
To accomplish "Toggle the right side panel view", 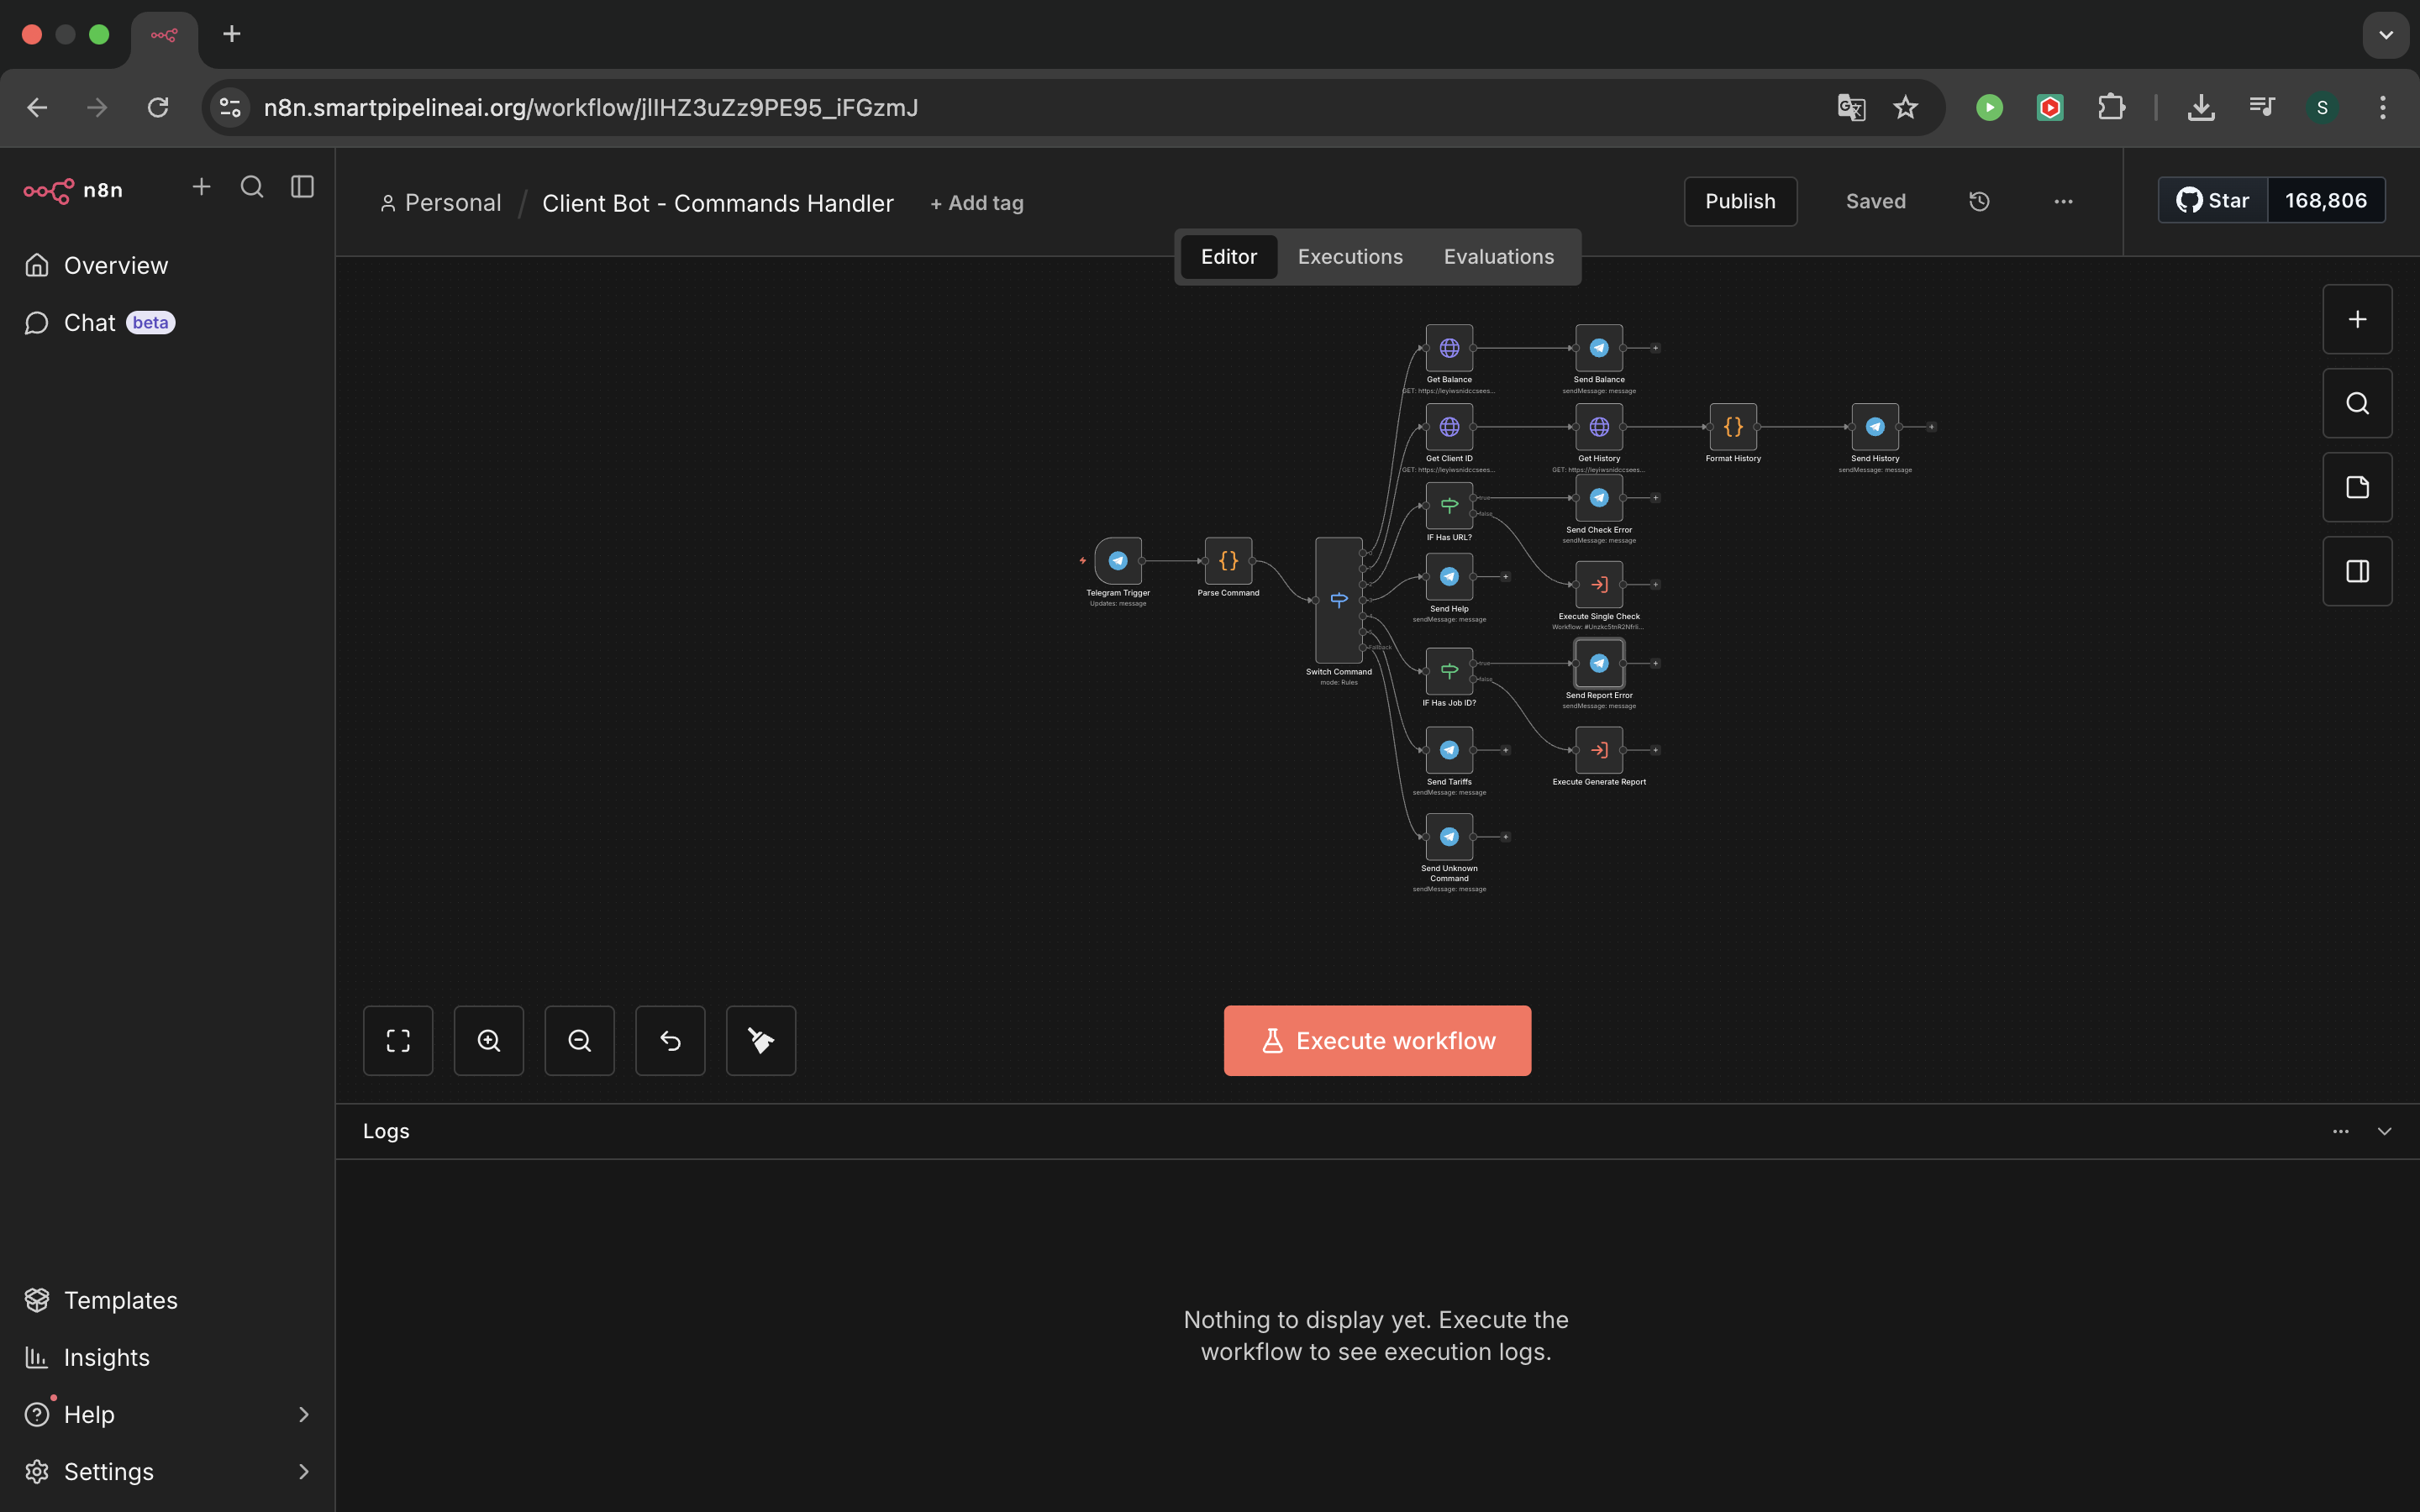I will point(2357,571).
